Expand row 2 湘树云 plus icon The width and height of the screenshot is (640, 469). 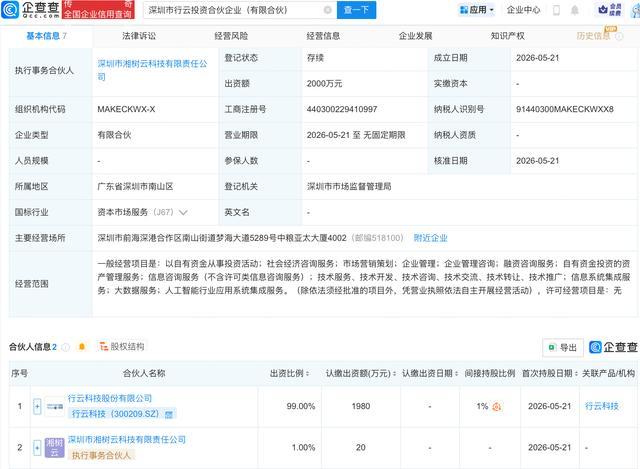(x=37, y=448)
